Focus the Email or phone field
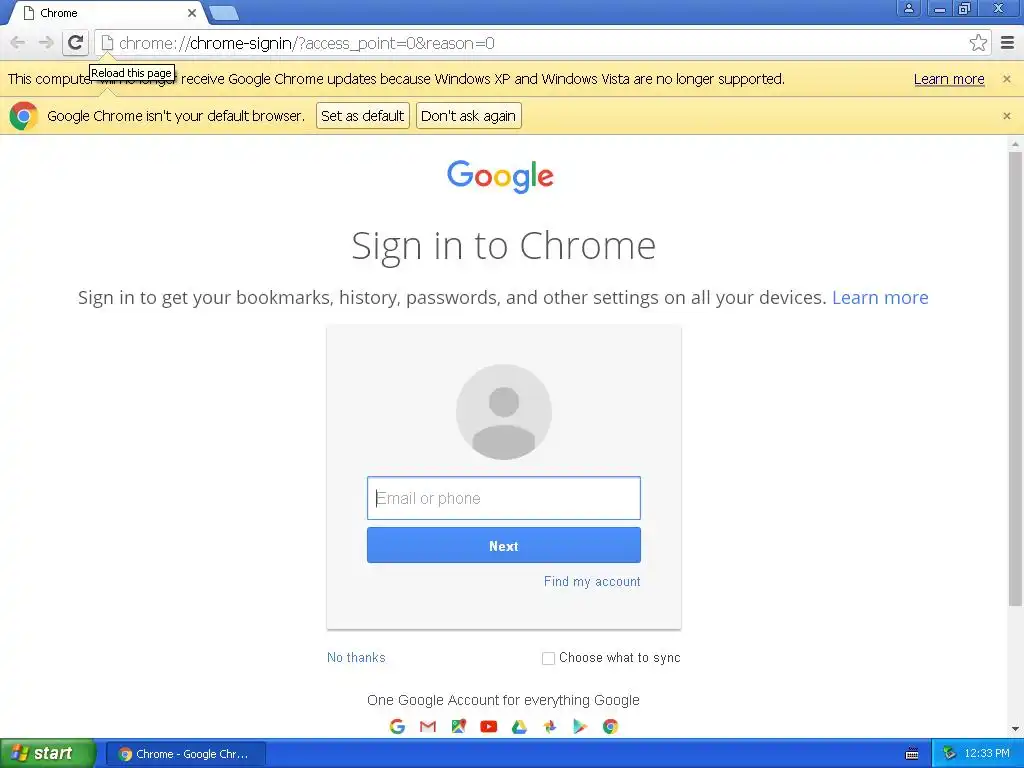The height and width of the screenshot is (768, 1024). point(504,498)
